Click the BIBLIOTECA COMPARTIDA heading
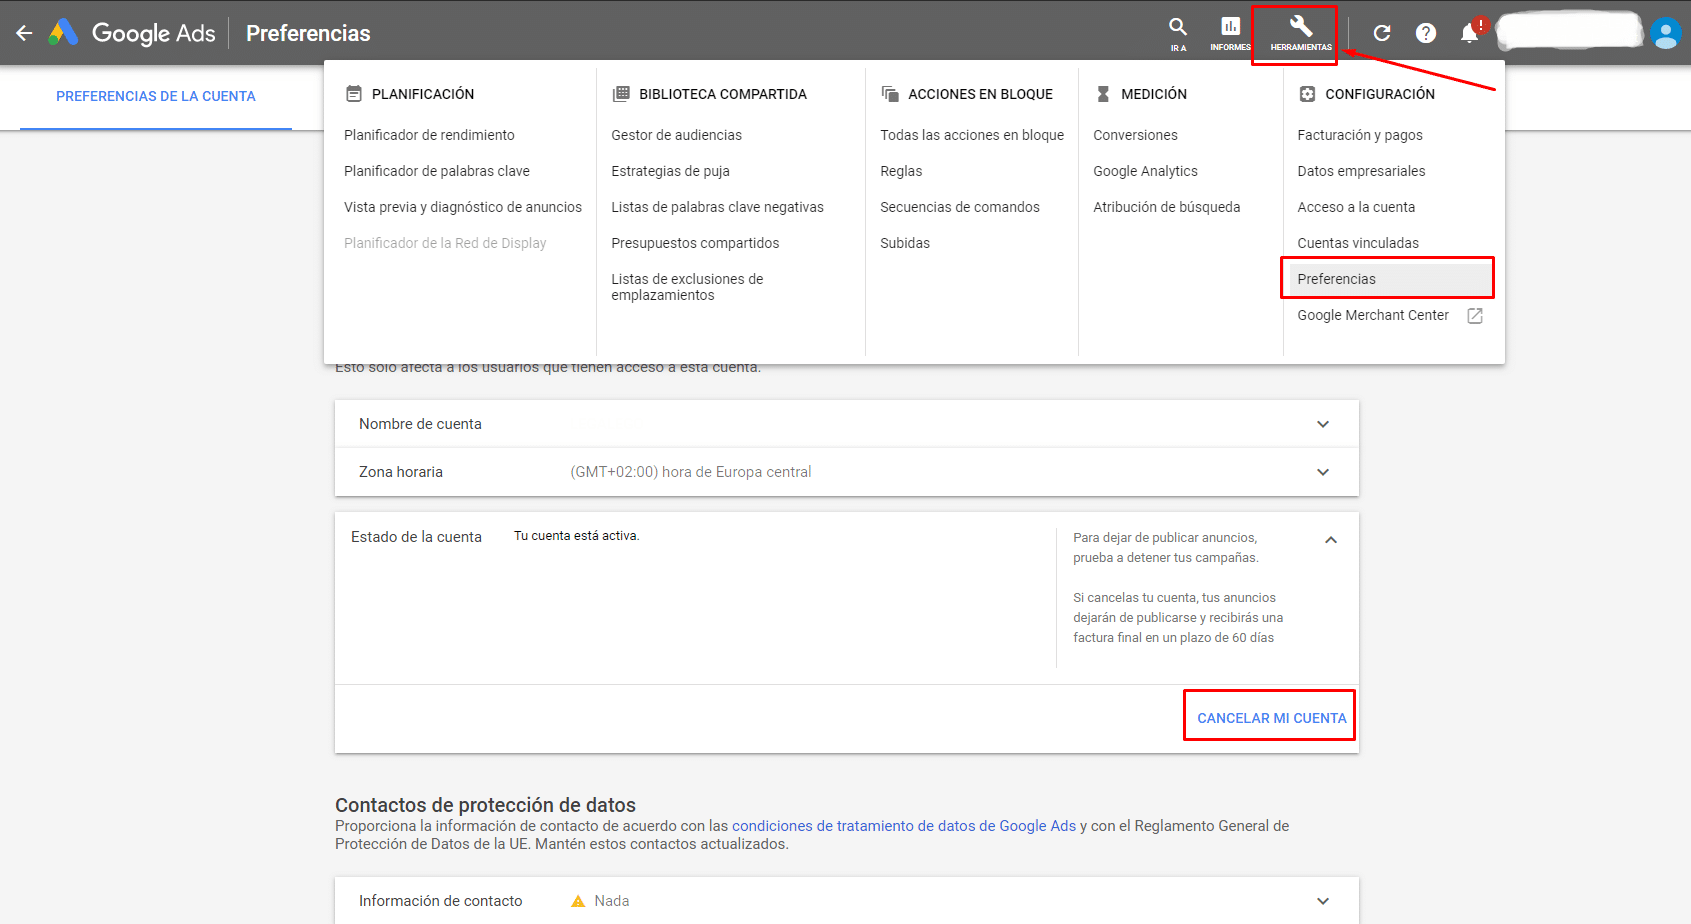1691x924 pixels. (x=723, y=94)
